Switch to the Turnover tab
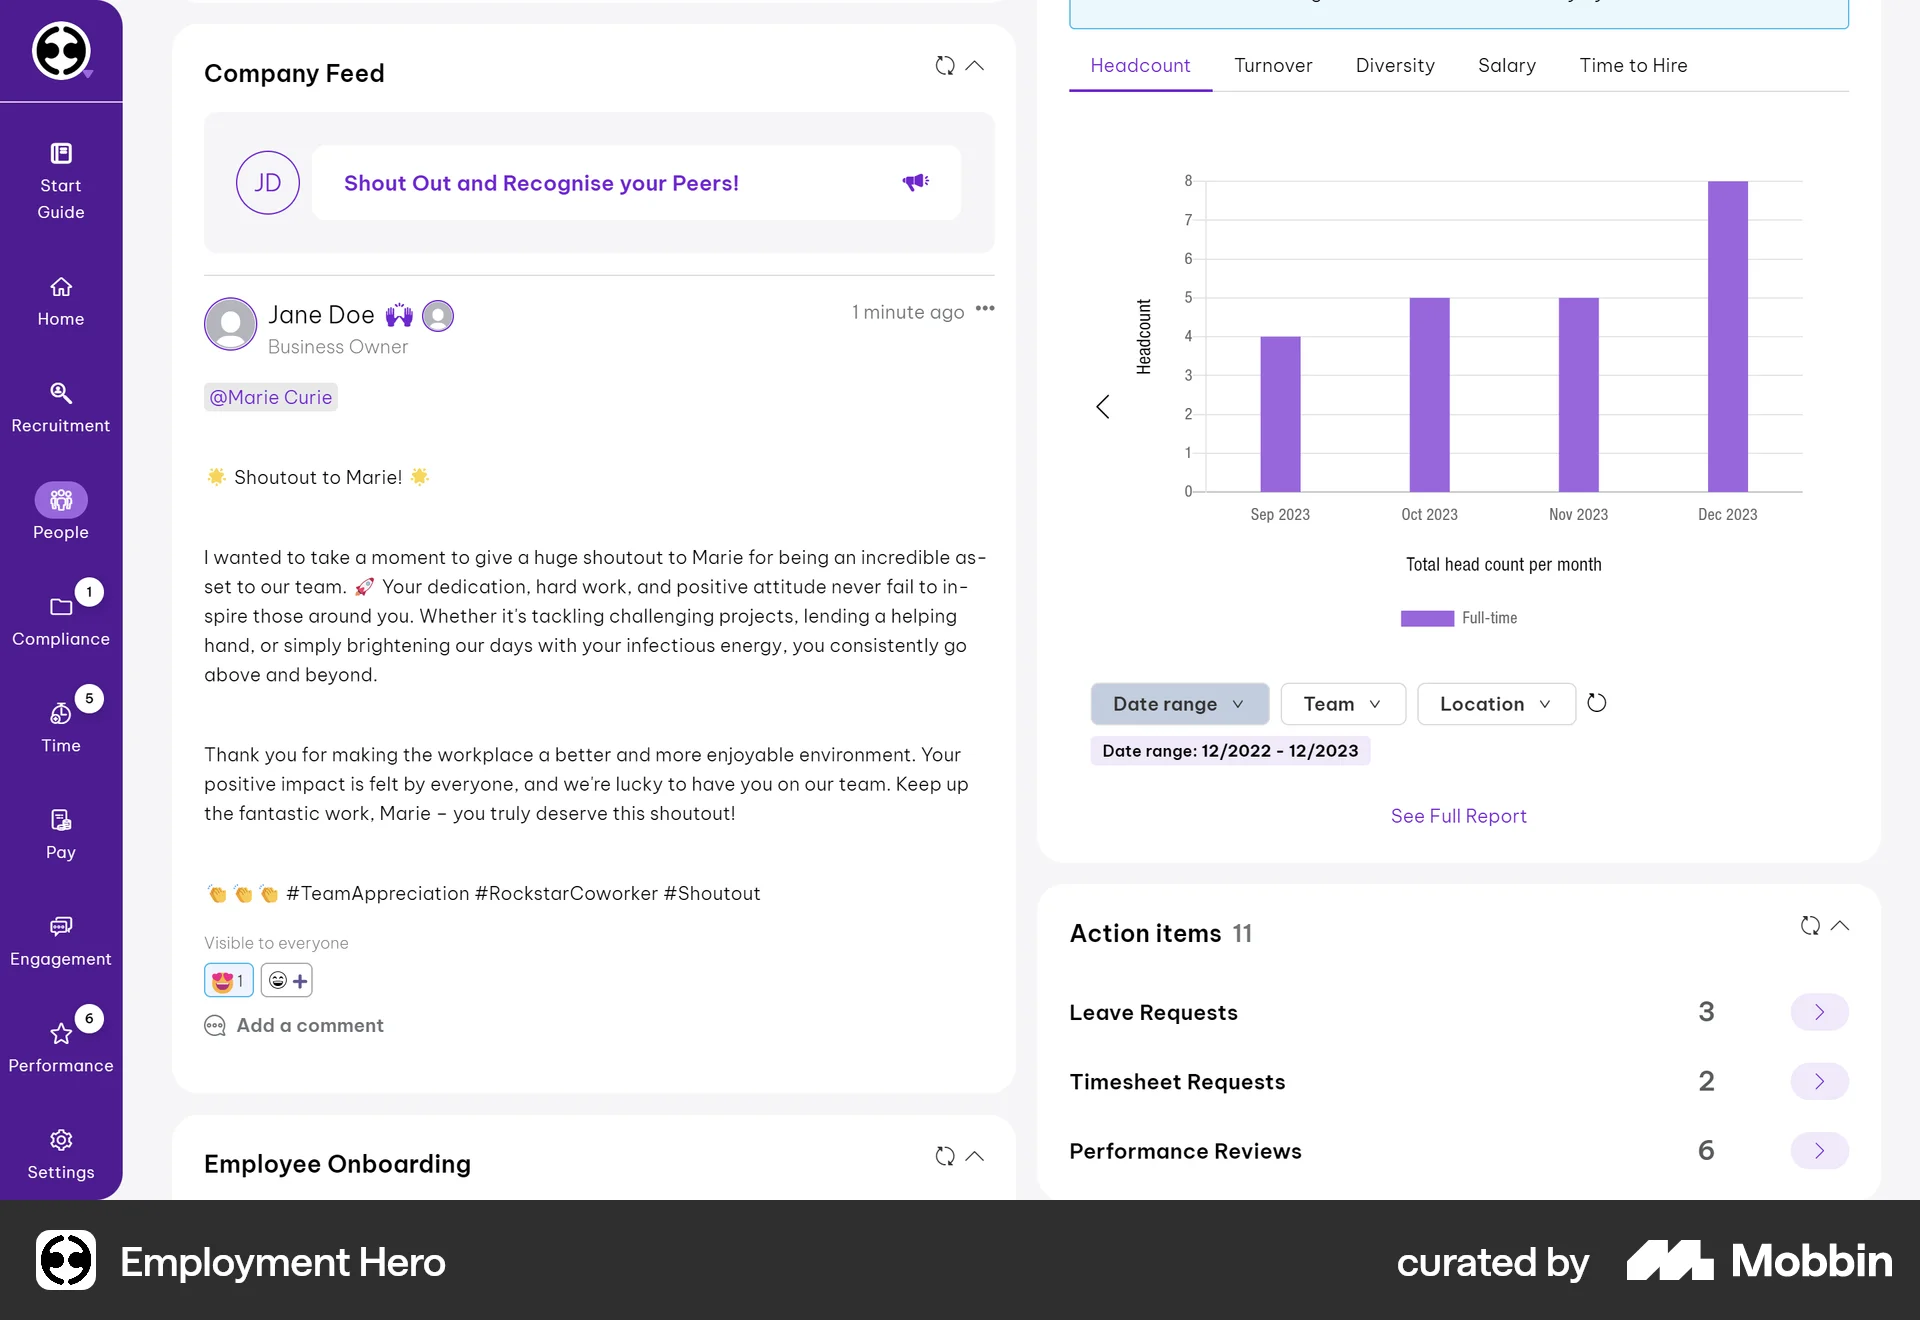This screenshot has height=1320, width=1920. (1273, 65)
